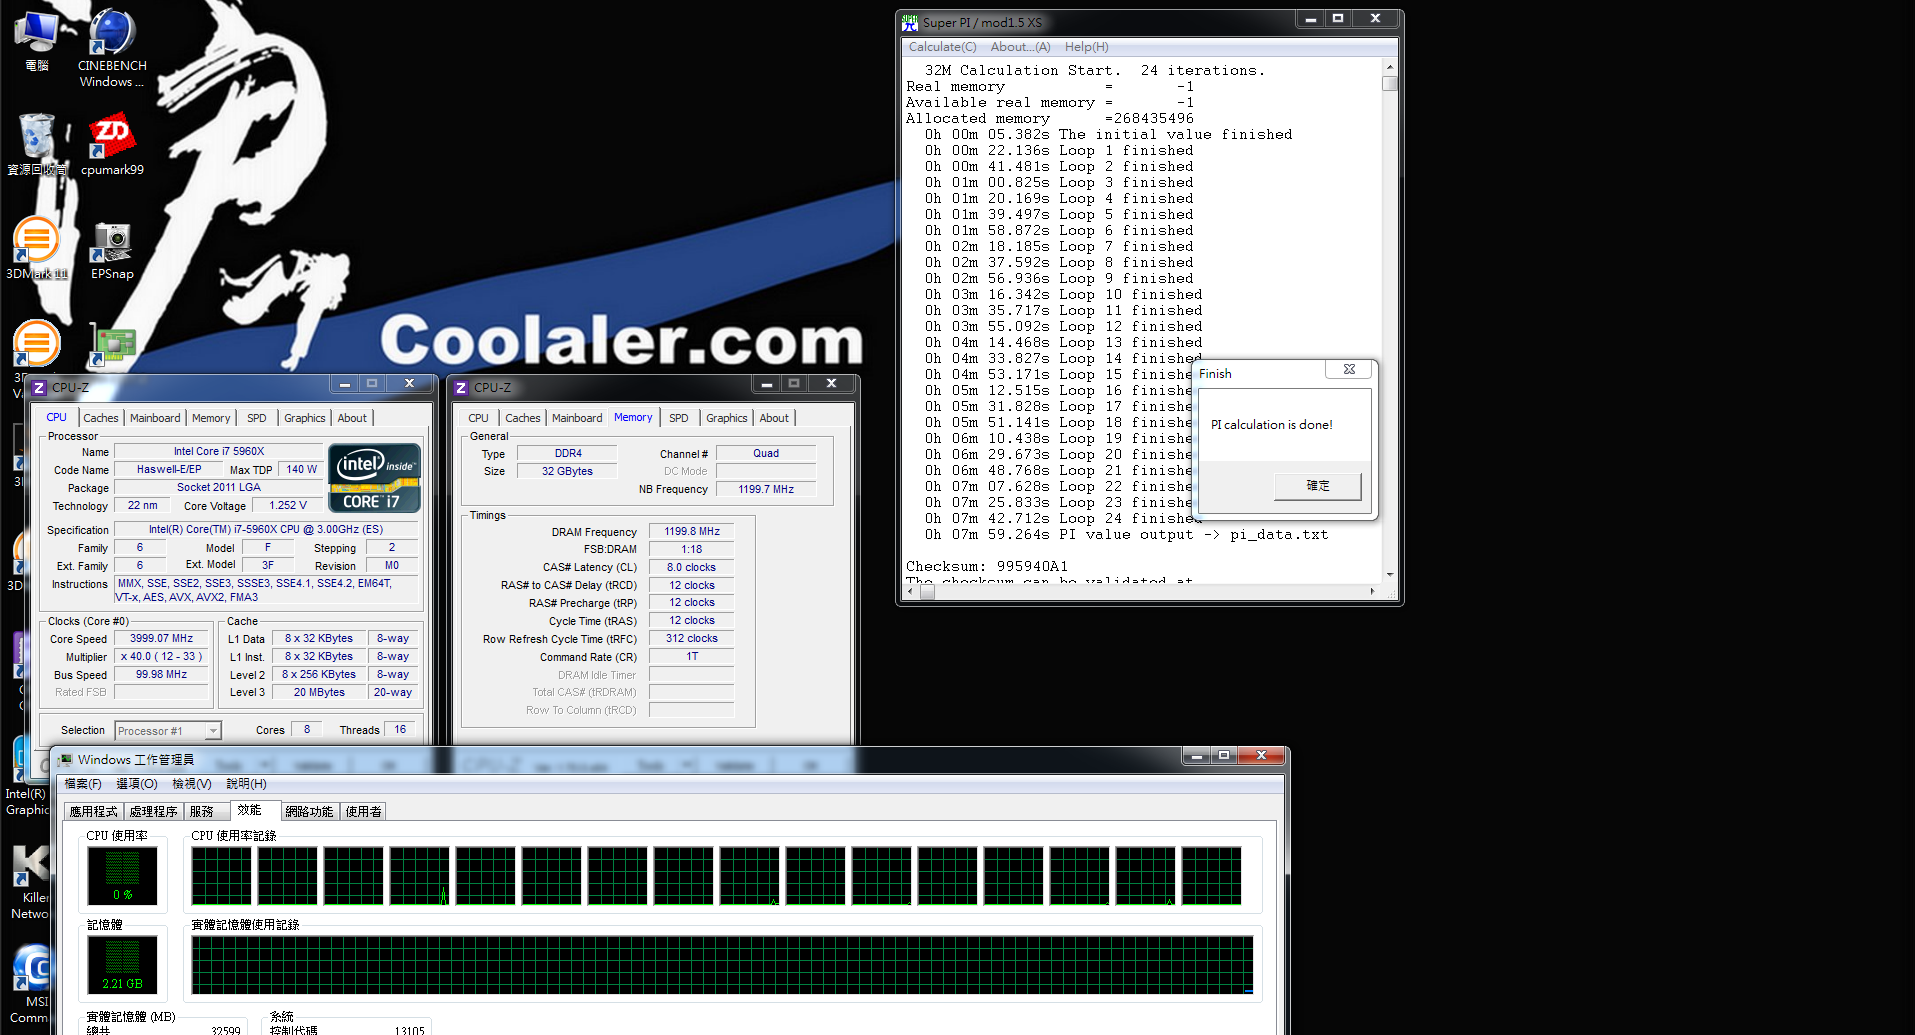Click the Multiplier value x 40.0

coord(162,657)
